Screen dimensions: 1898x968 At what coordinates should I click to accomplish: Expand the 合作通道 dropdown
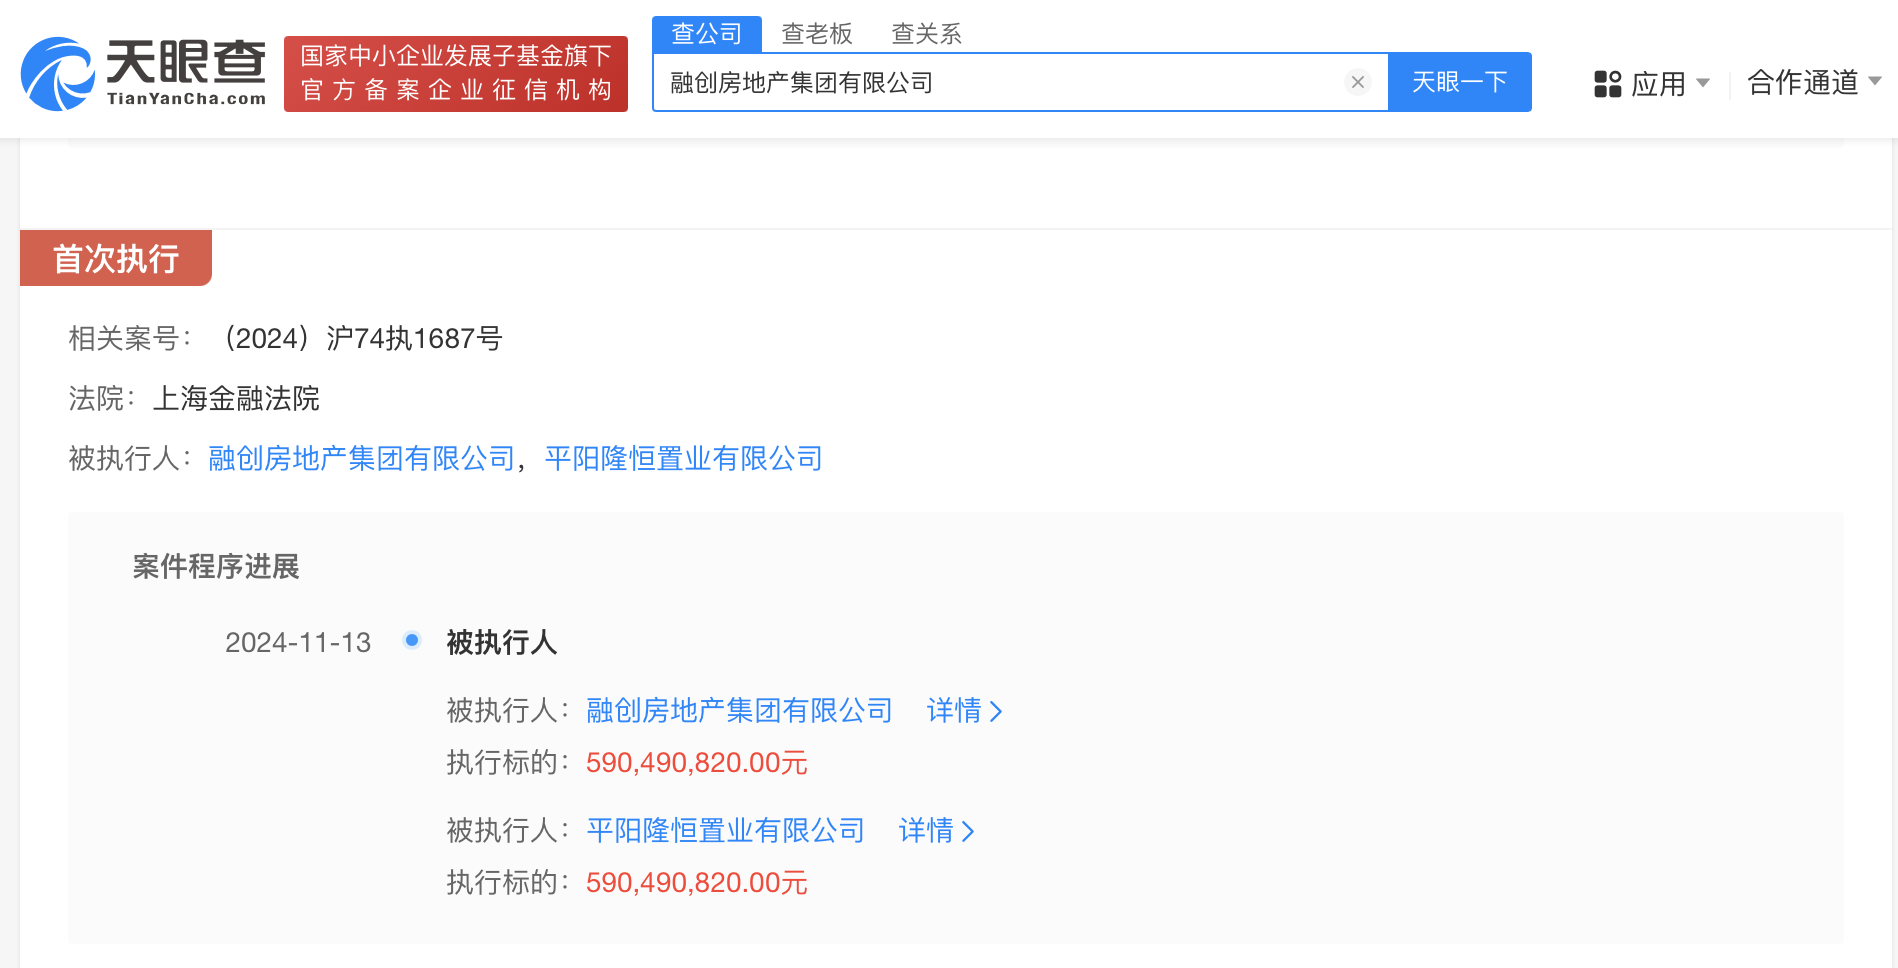1814,82
